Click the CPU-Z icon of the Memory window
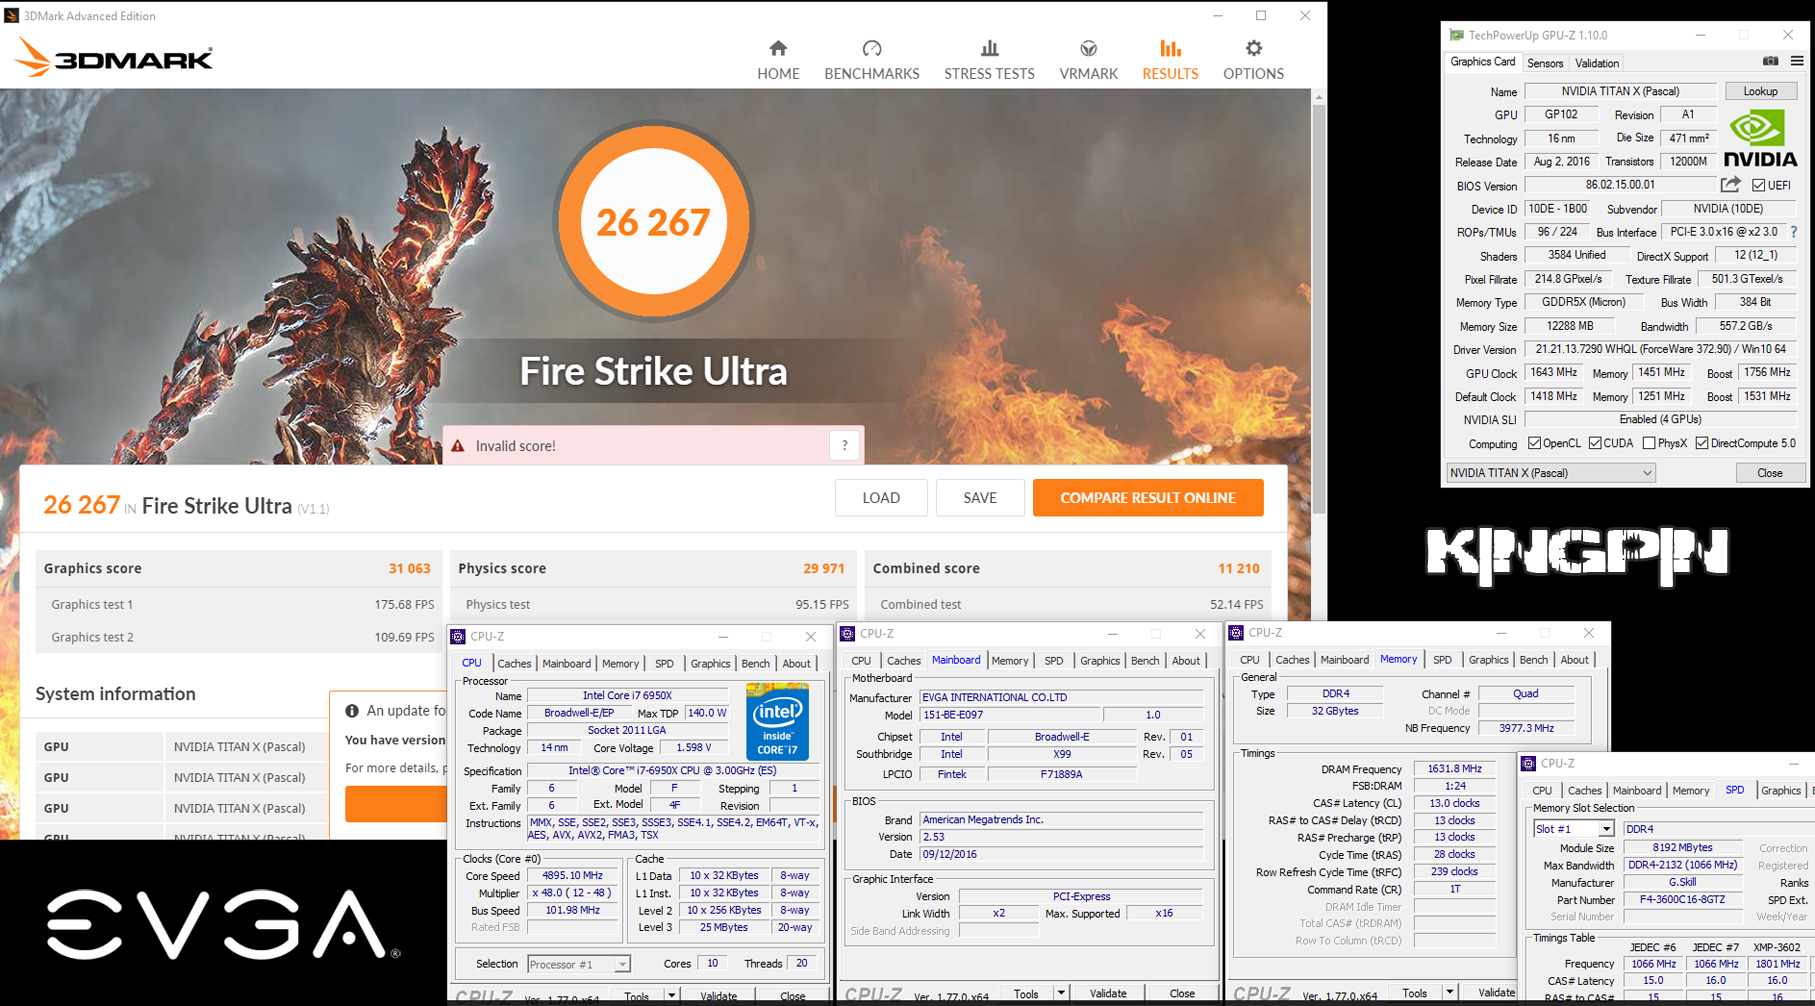This screenshot has height=1006, width=1815. (1236, 632)
